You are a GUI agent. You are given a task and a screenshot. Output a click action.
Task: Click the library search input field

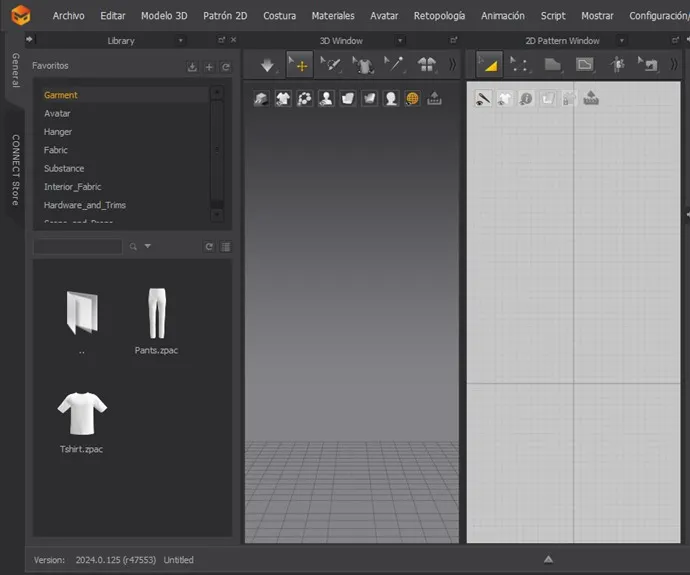78,246
